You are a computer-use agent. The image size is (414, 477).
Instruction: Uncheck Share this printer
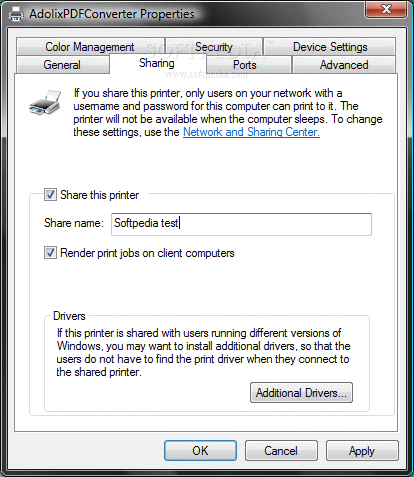pyautogui.click(x=50, y=195)
